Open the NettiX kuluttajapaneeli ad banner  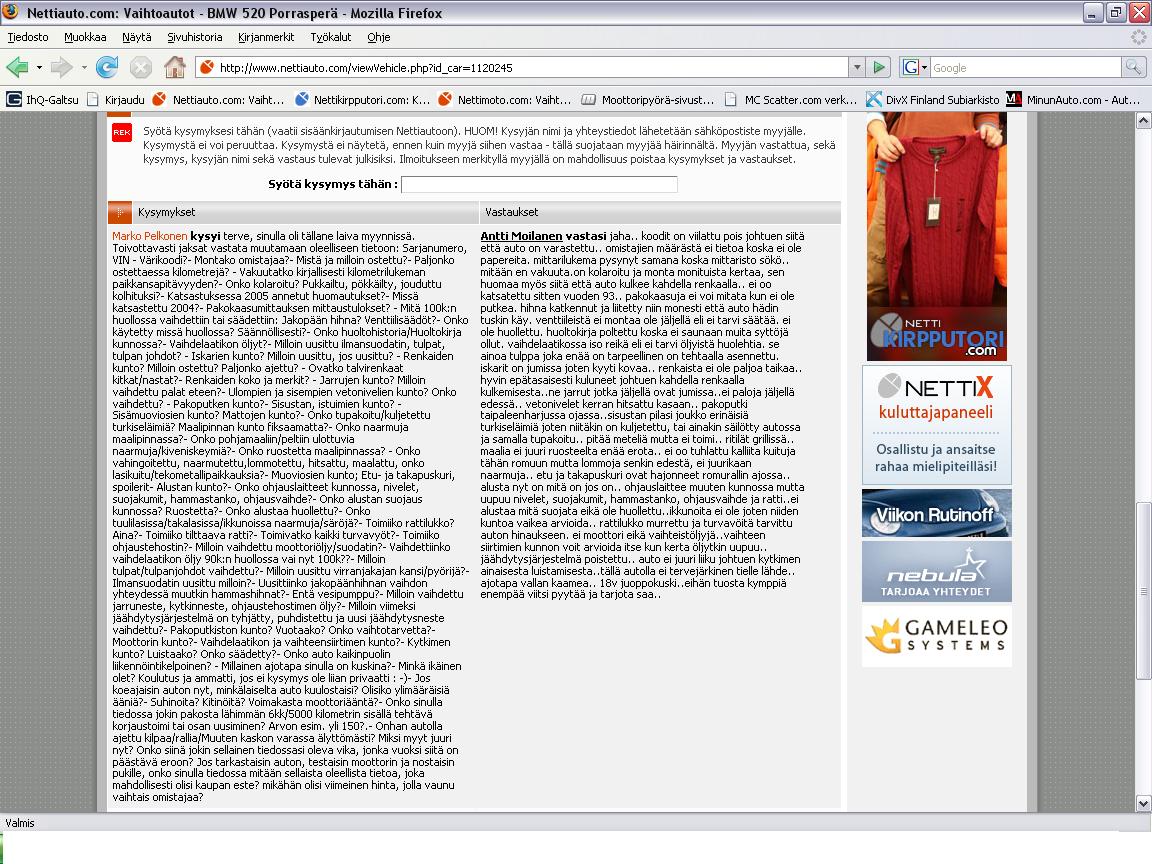pyautogui.click(x=936, y=425)
